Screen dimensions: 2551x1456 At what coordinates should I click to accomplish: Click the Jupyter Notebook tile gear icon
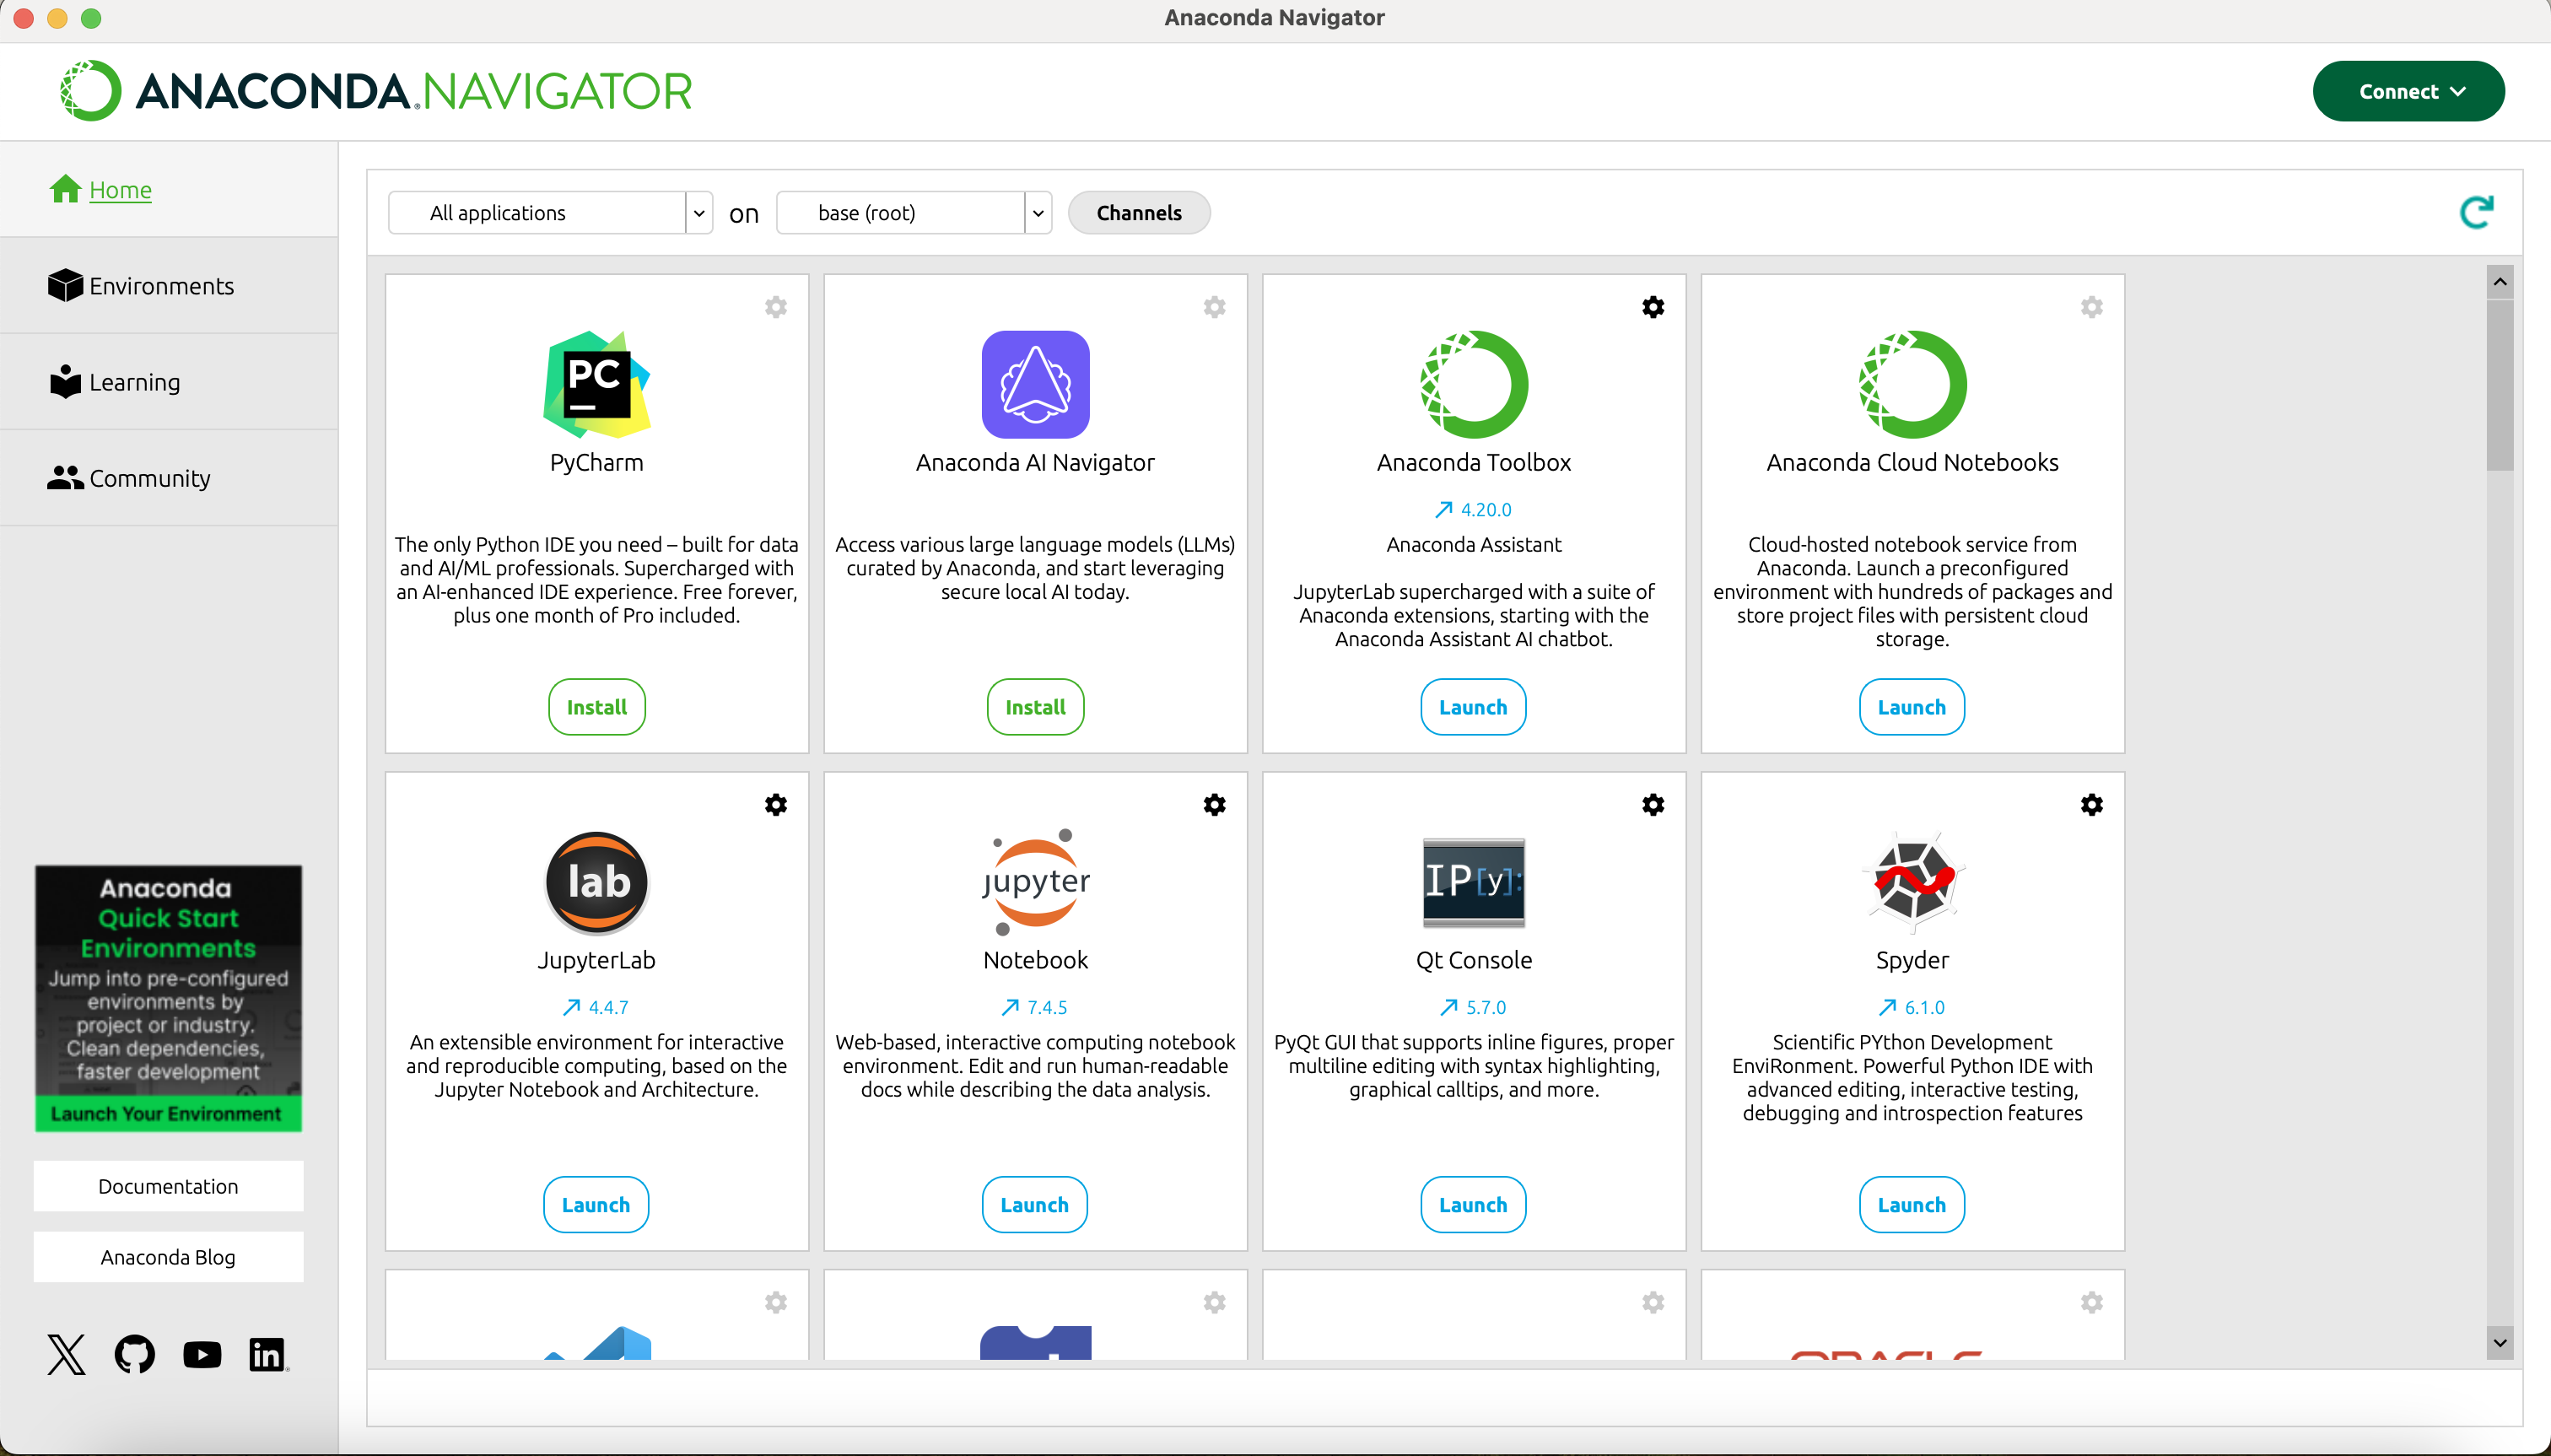1214,805
